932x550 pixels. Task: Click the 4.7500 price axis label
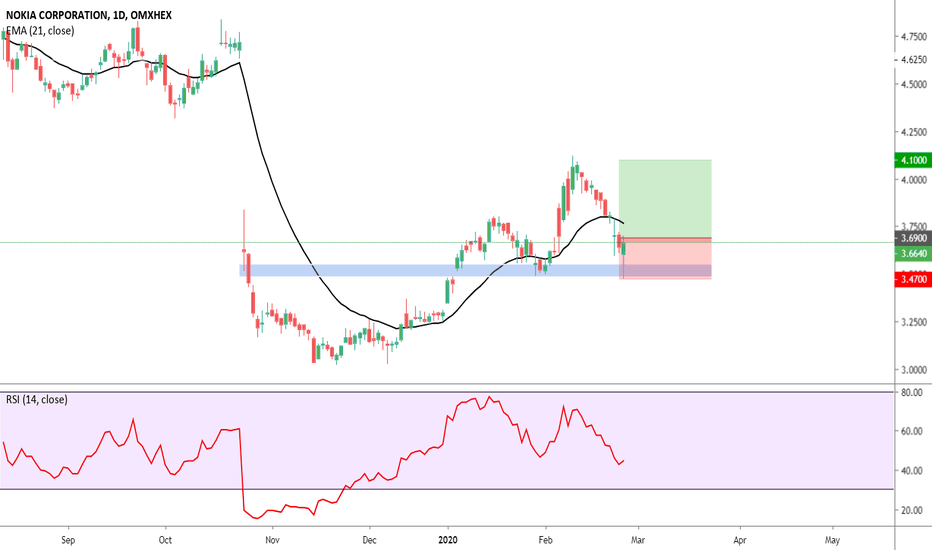tap(914, 37)
